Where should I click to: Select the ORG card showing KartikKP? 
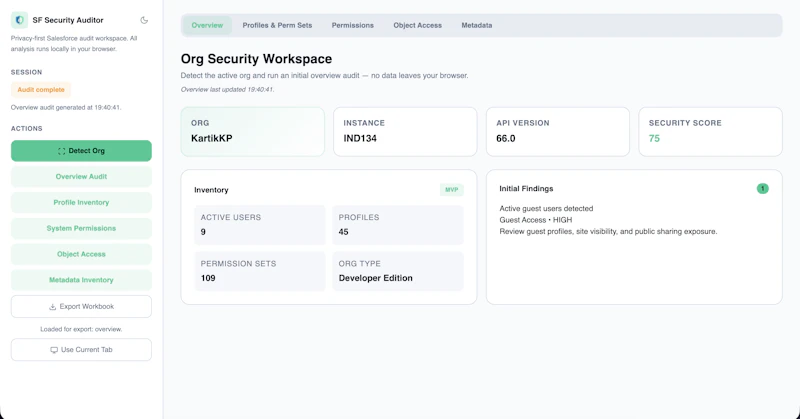253,132
